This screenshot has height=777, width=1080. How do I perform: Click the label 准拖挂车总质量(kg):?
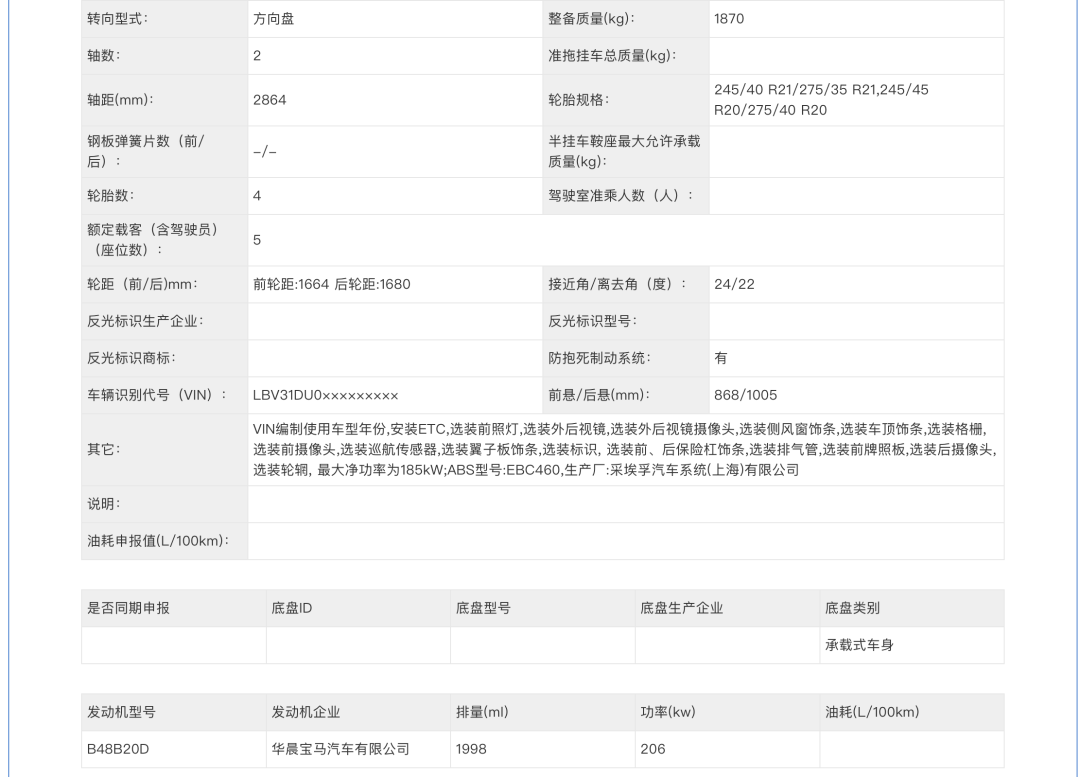coord(612,56)
